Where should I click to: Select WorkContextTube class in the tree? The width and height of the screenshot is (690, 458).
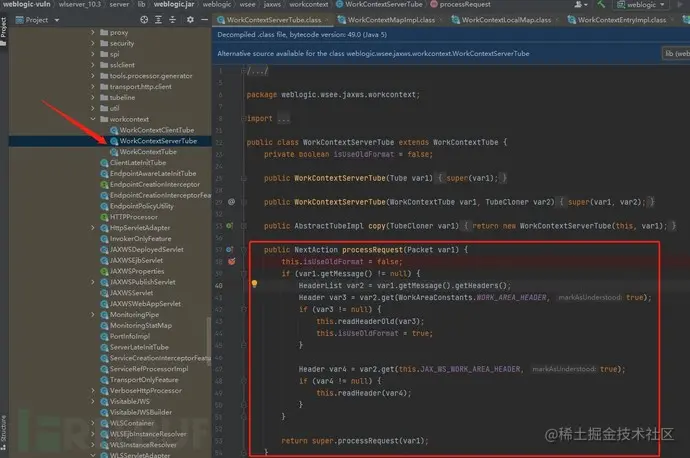coord(148,151)
